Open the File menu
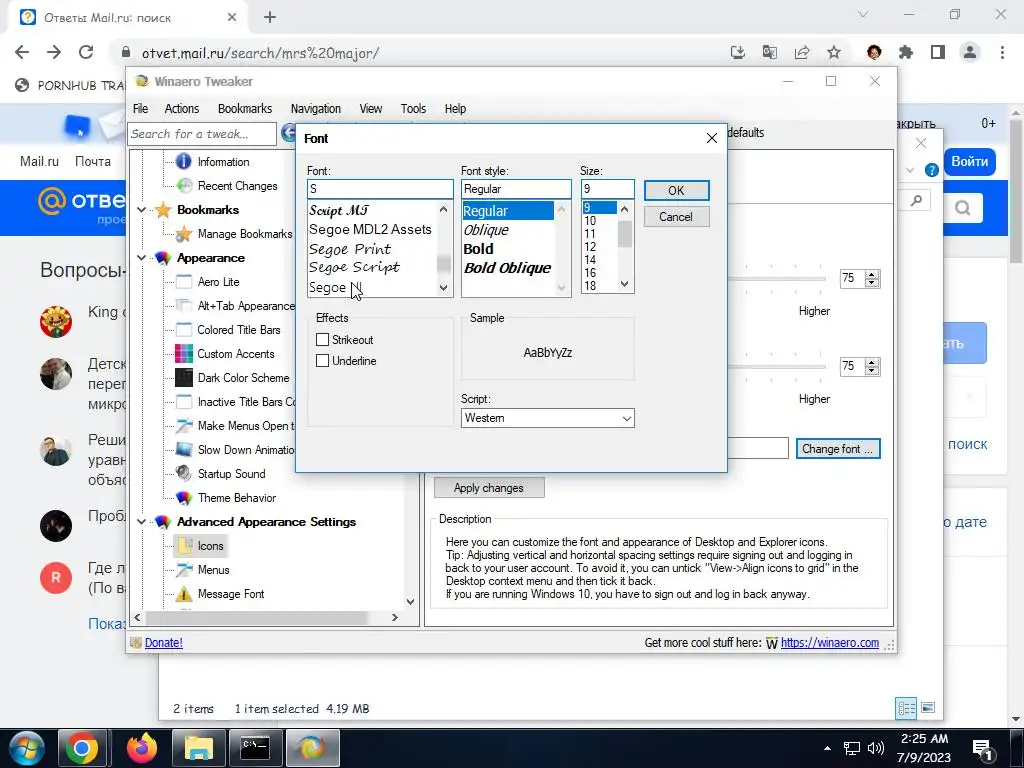 coord(140,108)
